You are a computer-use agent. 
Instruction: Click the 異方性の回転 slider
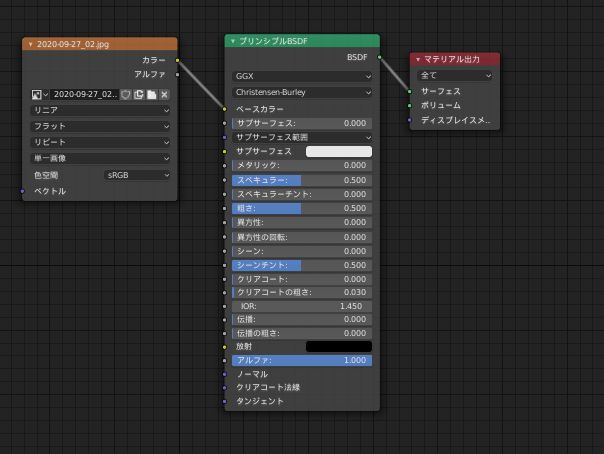click(x=302, y=237)
